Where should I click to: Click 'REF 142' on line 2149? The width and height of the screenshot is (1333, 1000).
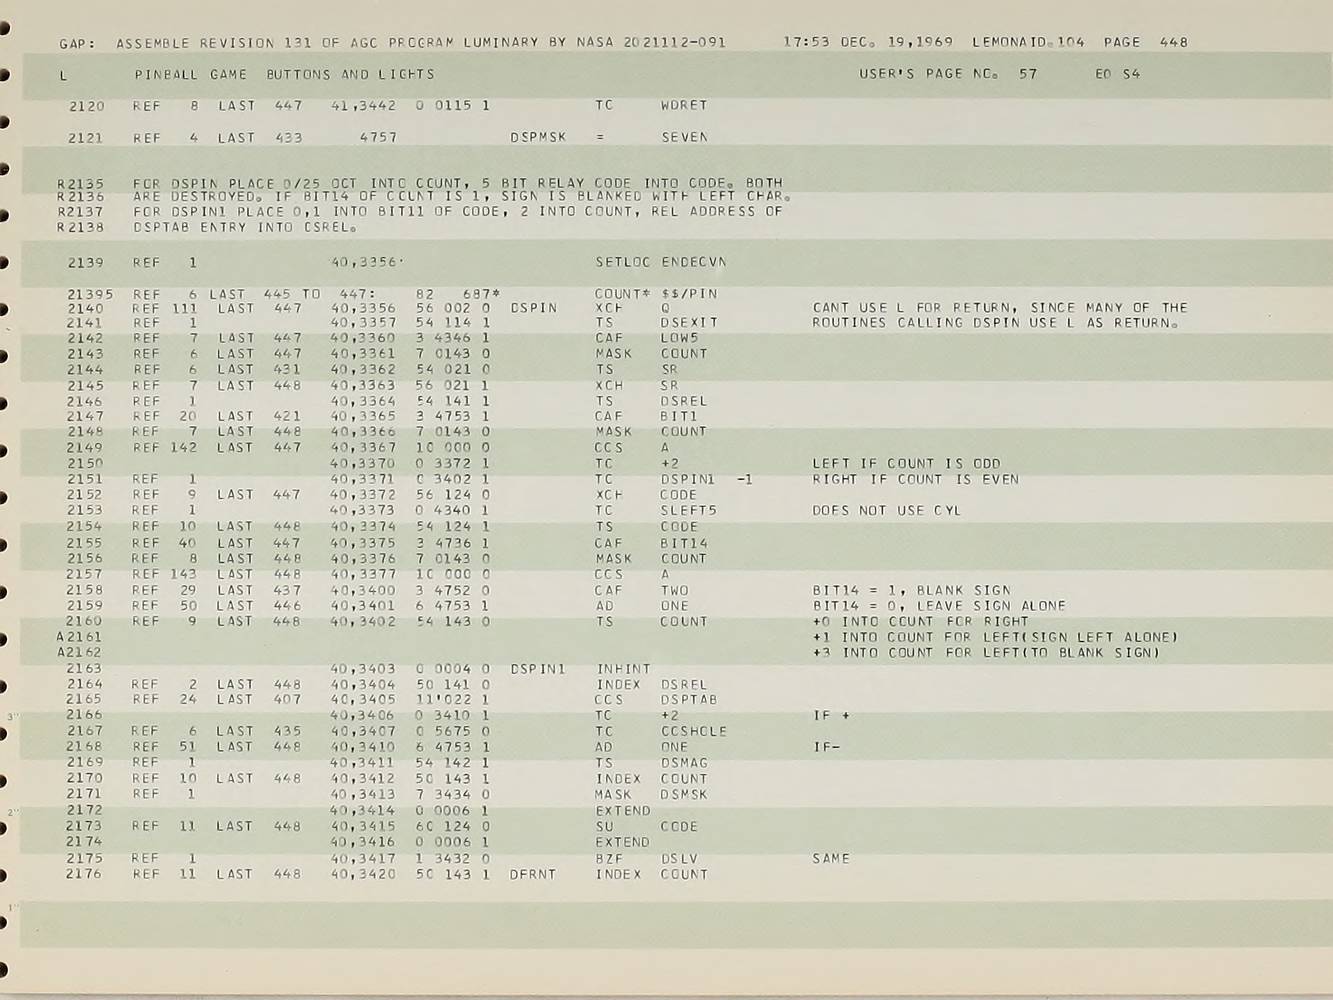point(165,447)
